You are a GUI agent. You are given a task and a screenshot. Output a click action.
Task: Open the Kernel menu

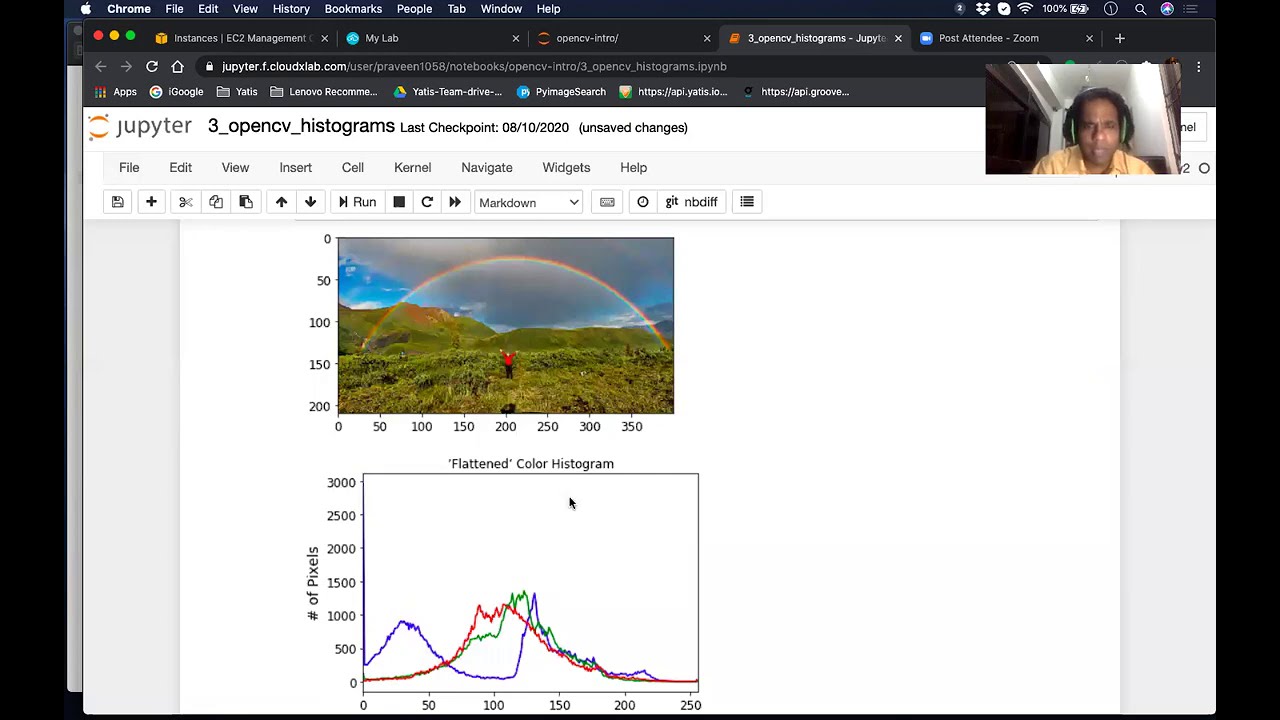413,168
